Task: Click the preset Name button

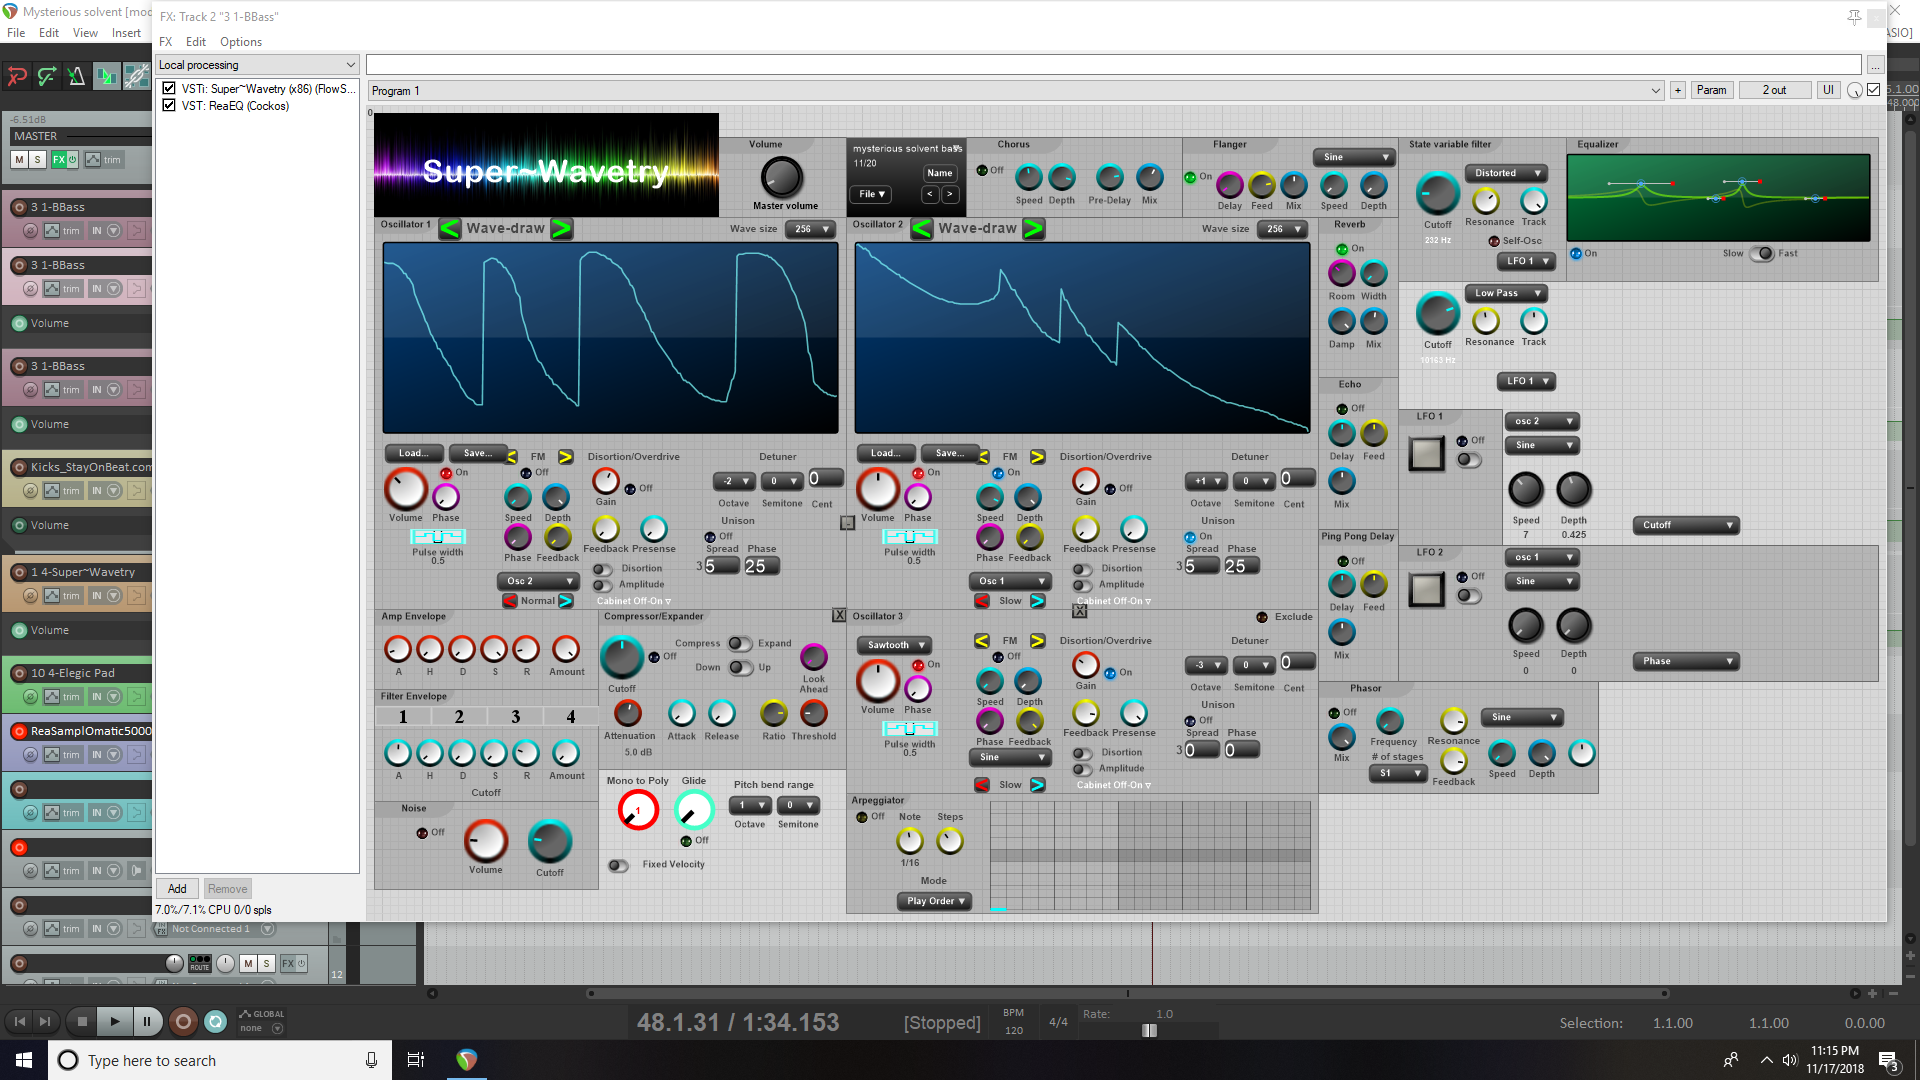Action: click(940, 173)
